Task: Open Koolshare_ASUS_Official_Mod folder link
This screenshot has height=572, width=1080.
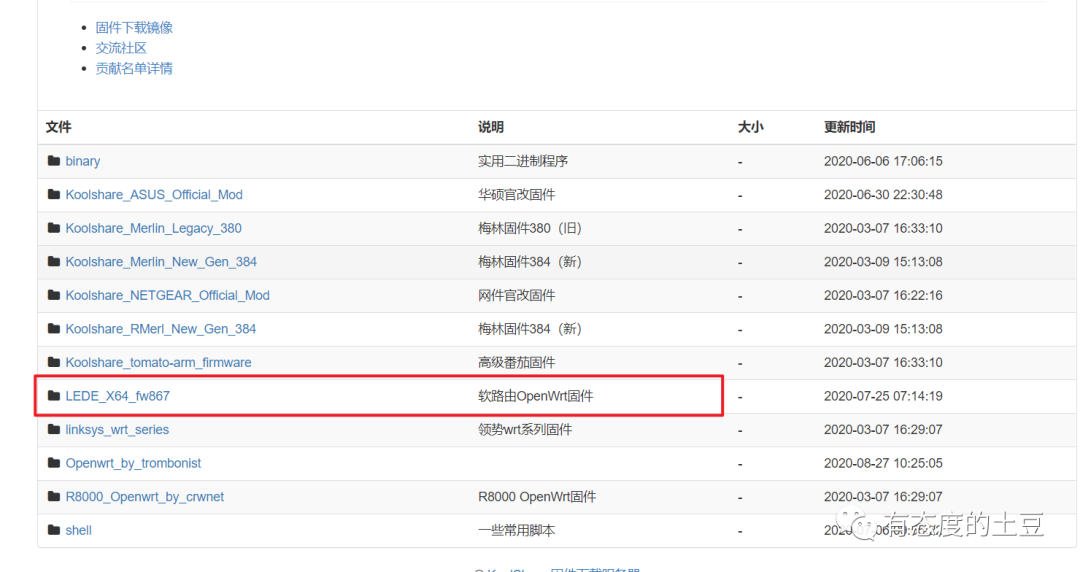Action: coord(154,195)
